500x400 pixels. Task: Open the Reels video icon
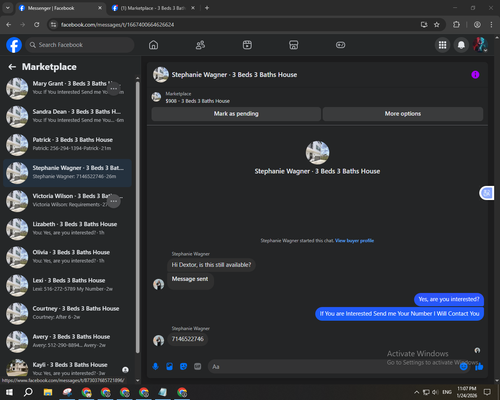coord(247,45)
